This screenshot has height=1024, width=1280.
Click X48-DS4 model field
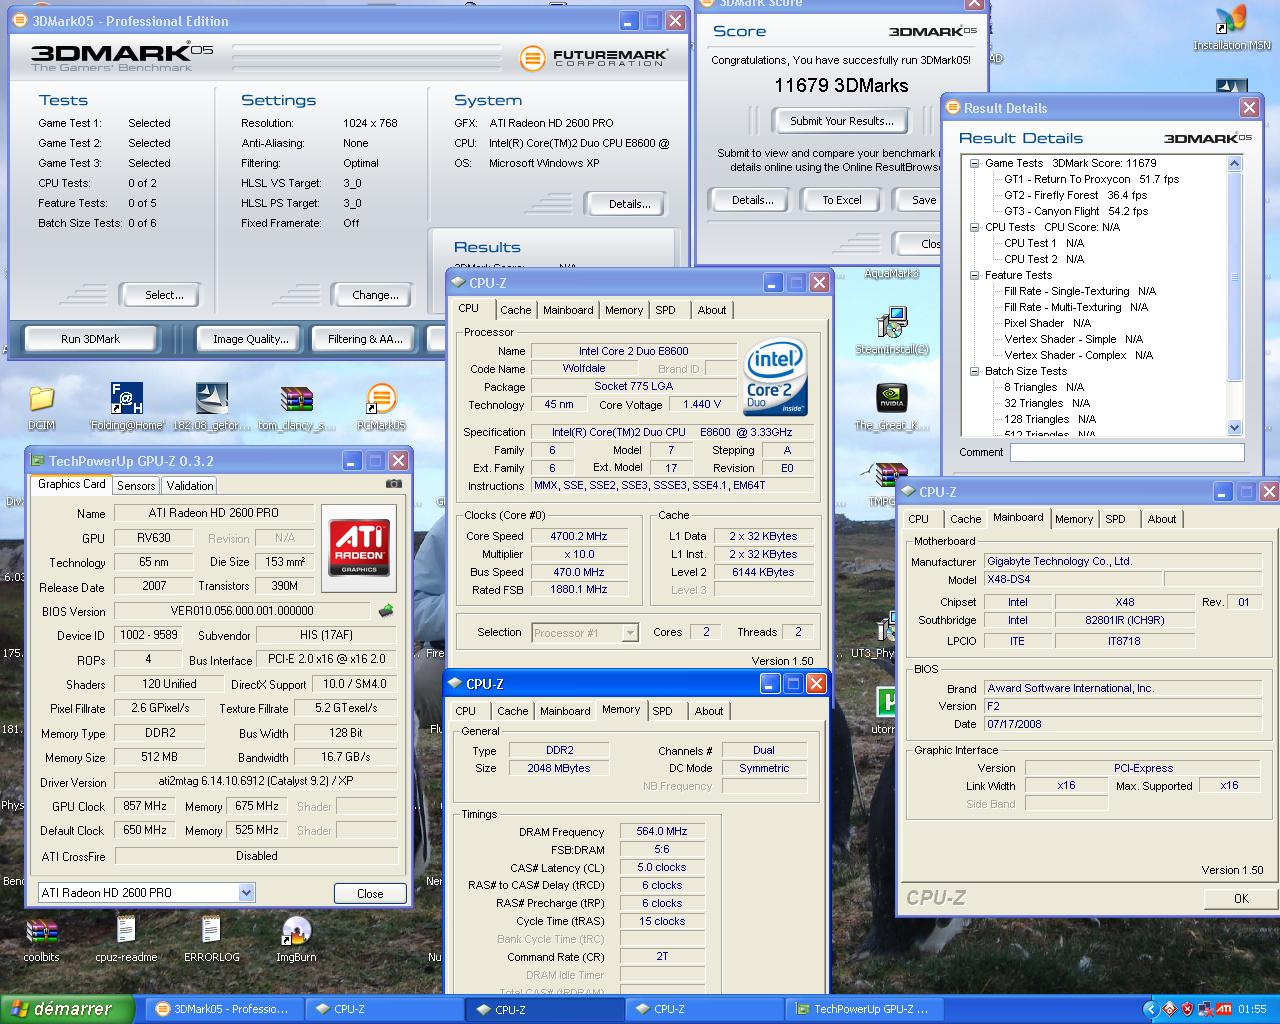pos(1072,580)
